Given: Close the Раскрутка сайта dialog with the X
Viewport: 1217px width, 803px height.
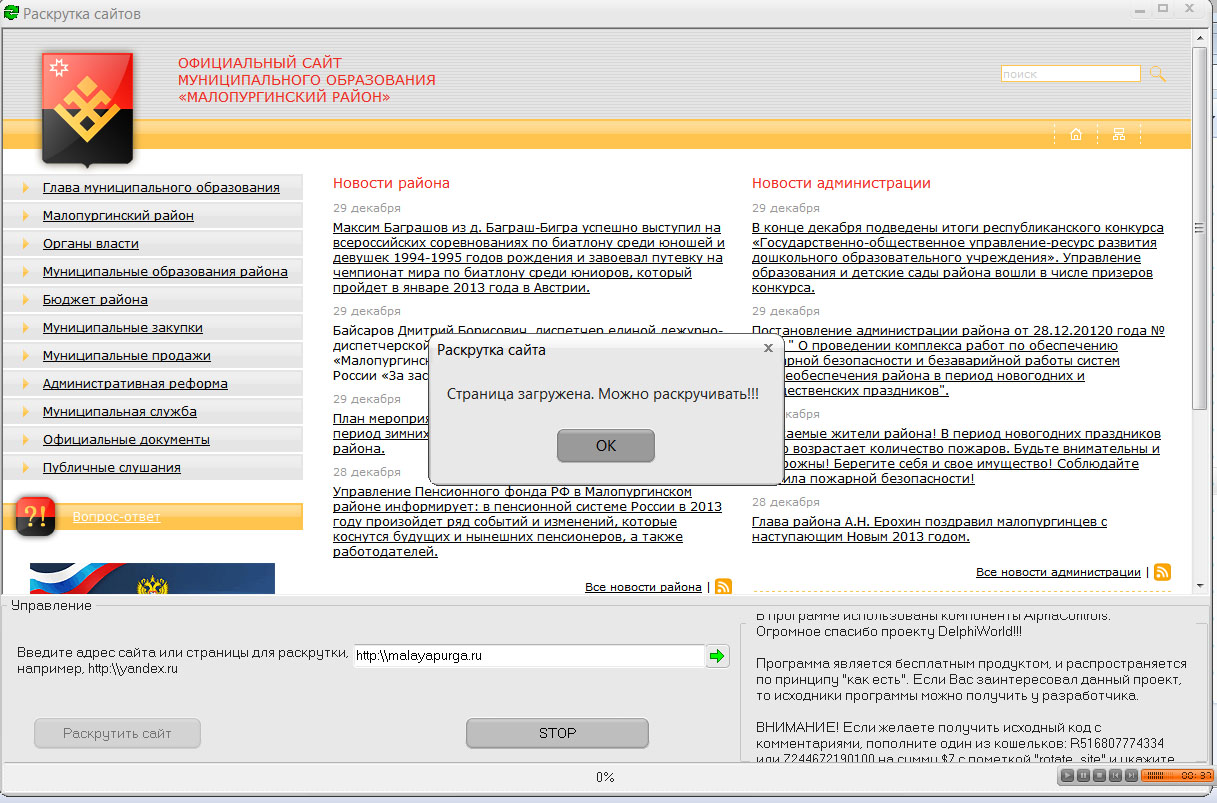Looking at the screenshot, I should tap(768, 348).
